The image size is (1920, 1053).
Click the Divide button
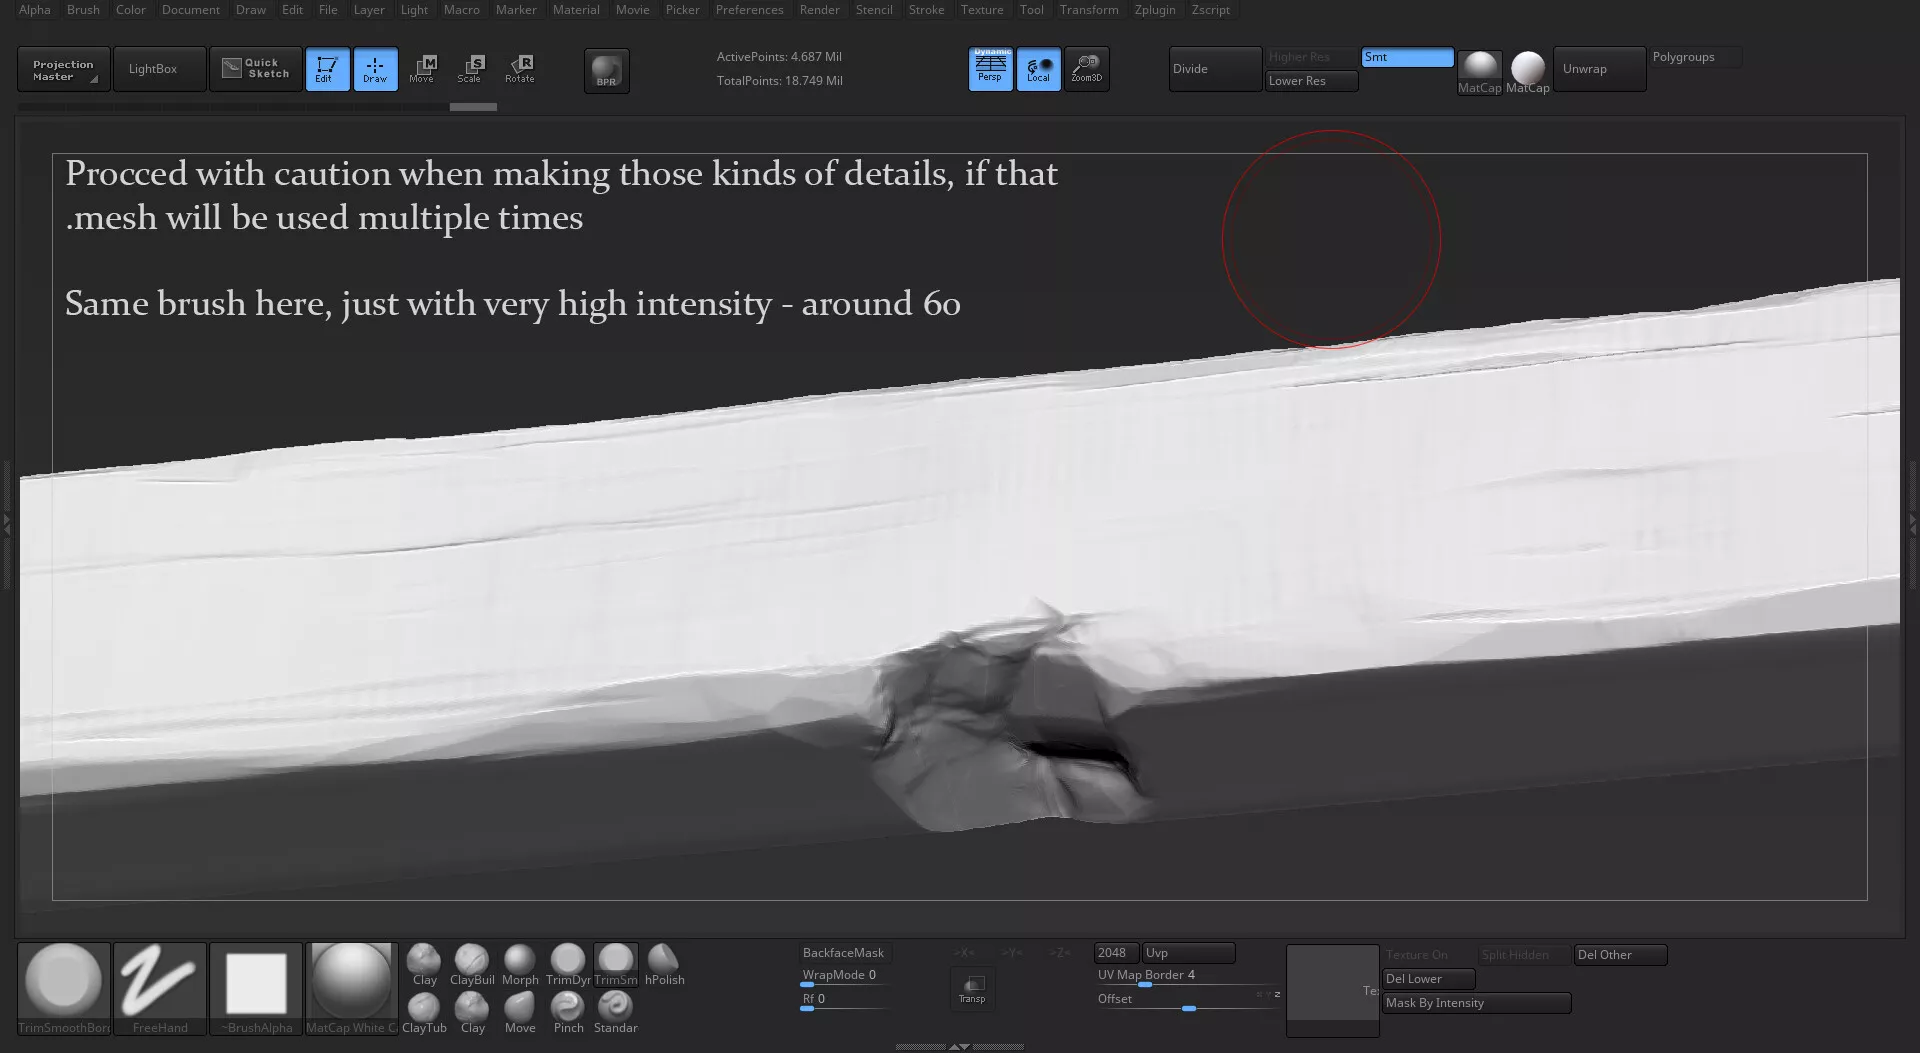(1214, 69)
